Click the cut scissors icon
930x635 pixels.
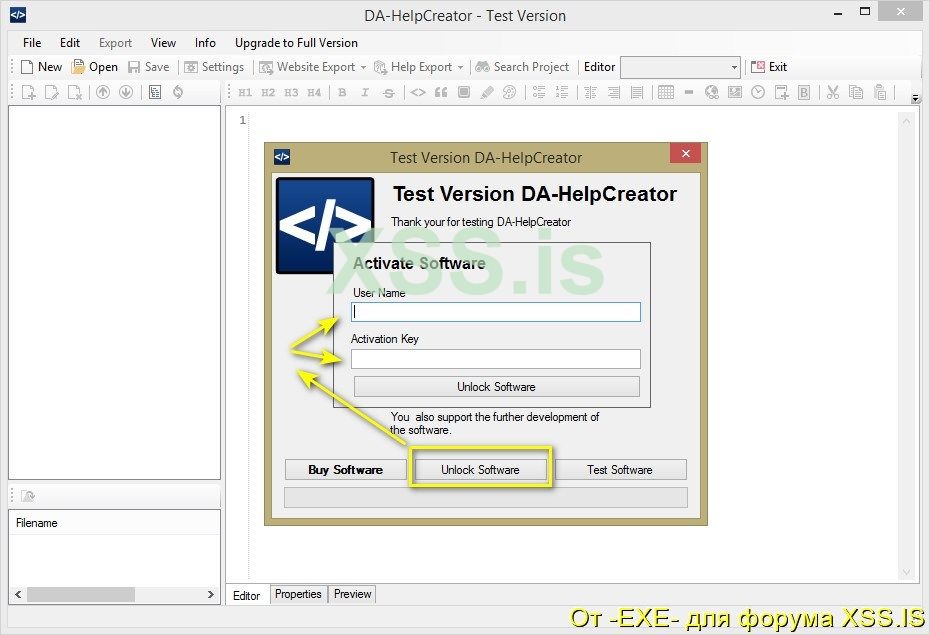pyautogui.click(x=833, y=92)
